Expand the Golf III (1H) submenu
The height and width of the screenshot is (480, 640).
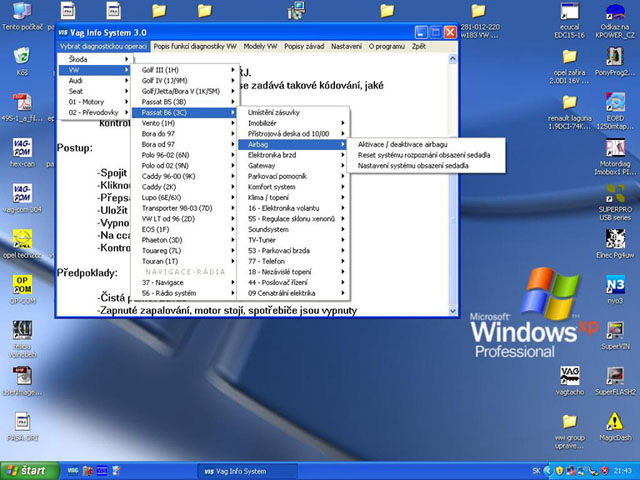click(185, 70)
